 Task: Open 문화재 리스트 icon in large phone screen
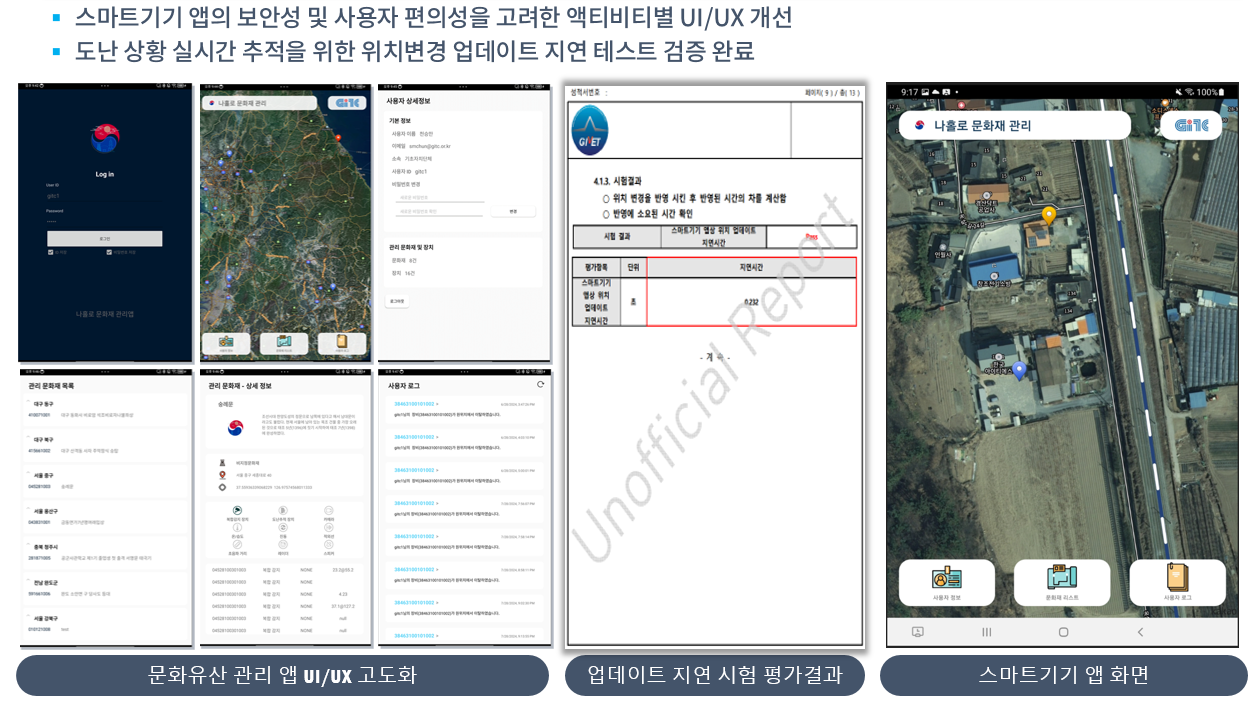point(1061,582)
